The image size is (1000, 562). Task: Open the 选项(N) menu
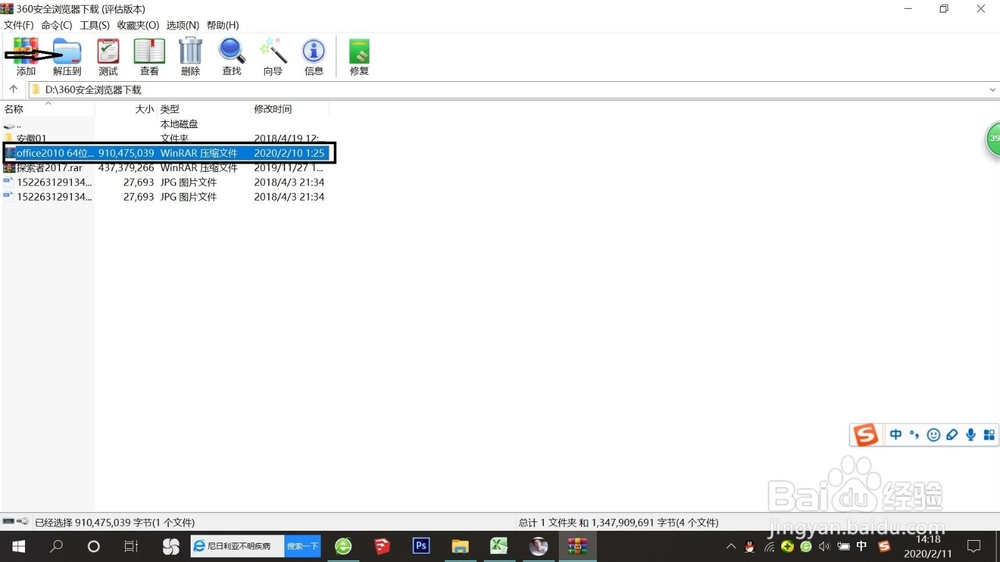click(182, 25)
